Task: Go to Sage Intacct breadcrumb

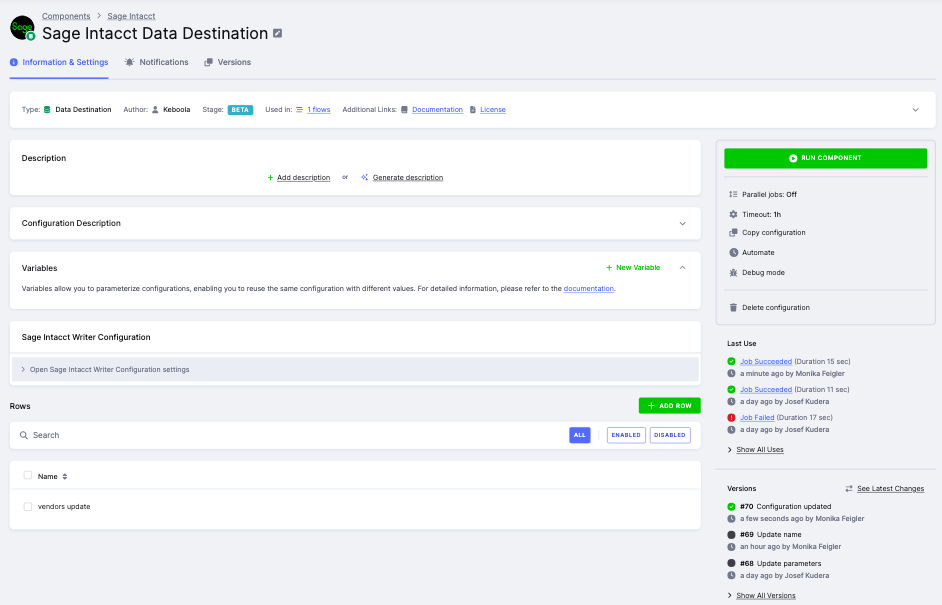Action: click(131, 16)
